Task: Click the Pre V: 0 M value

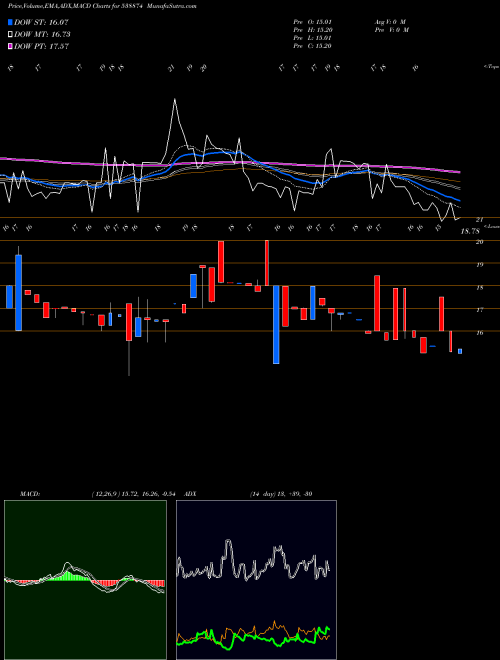Action: pos(392,30)
